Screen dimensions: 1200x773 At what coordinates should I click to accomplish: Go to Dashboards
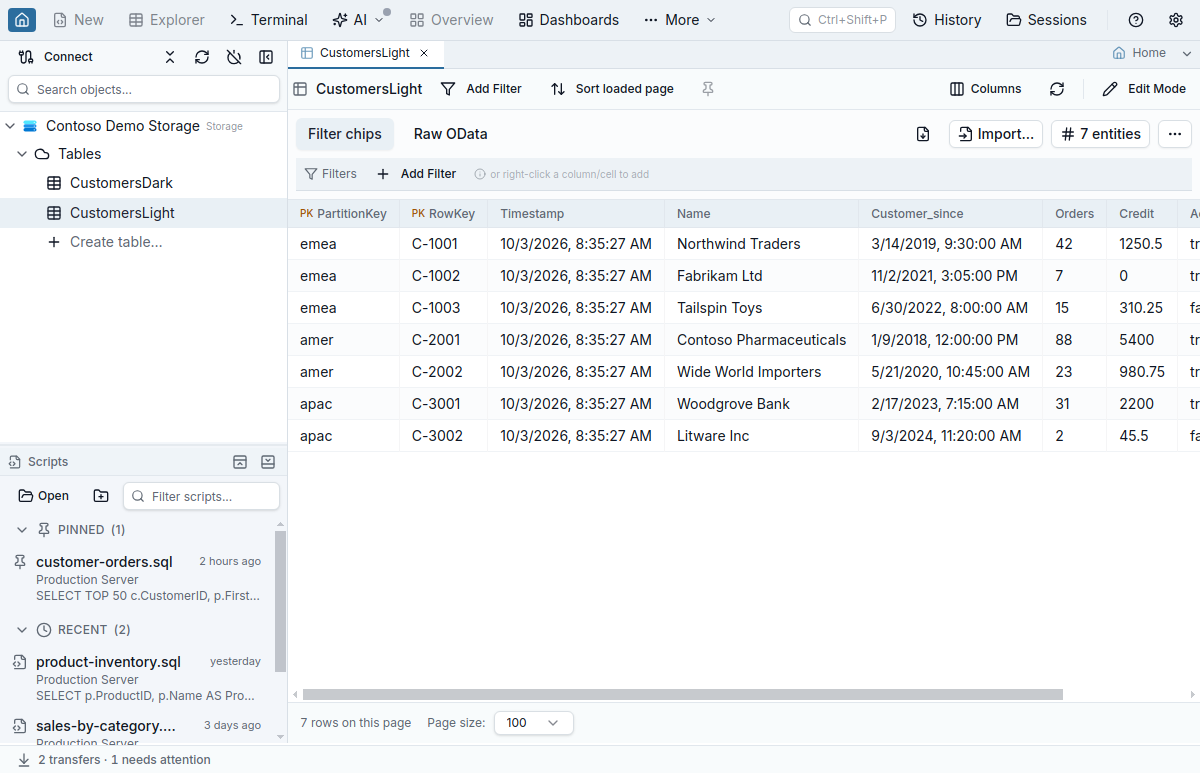[x=569, y=20]
